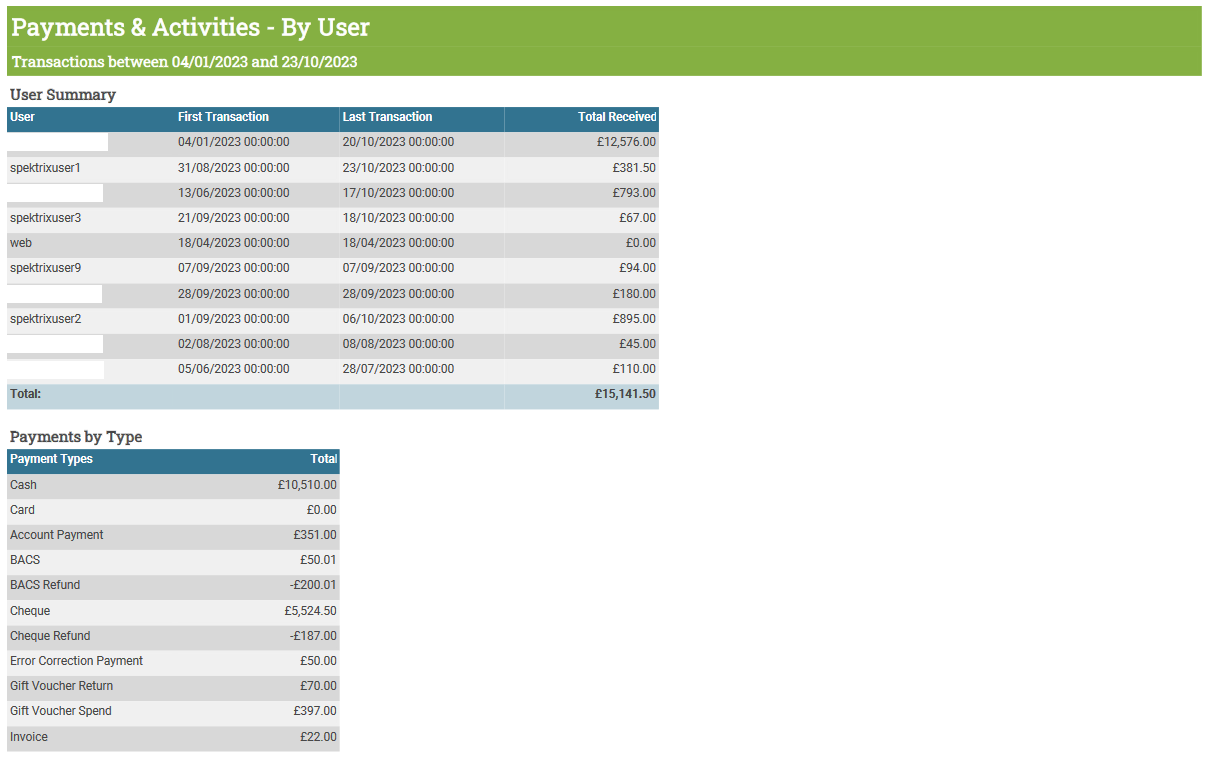Viewport: 1218px width, 763px height.
Task: Select last transaction date 23/10/2023
Action: point(398,168)
